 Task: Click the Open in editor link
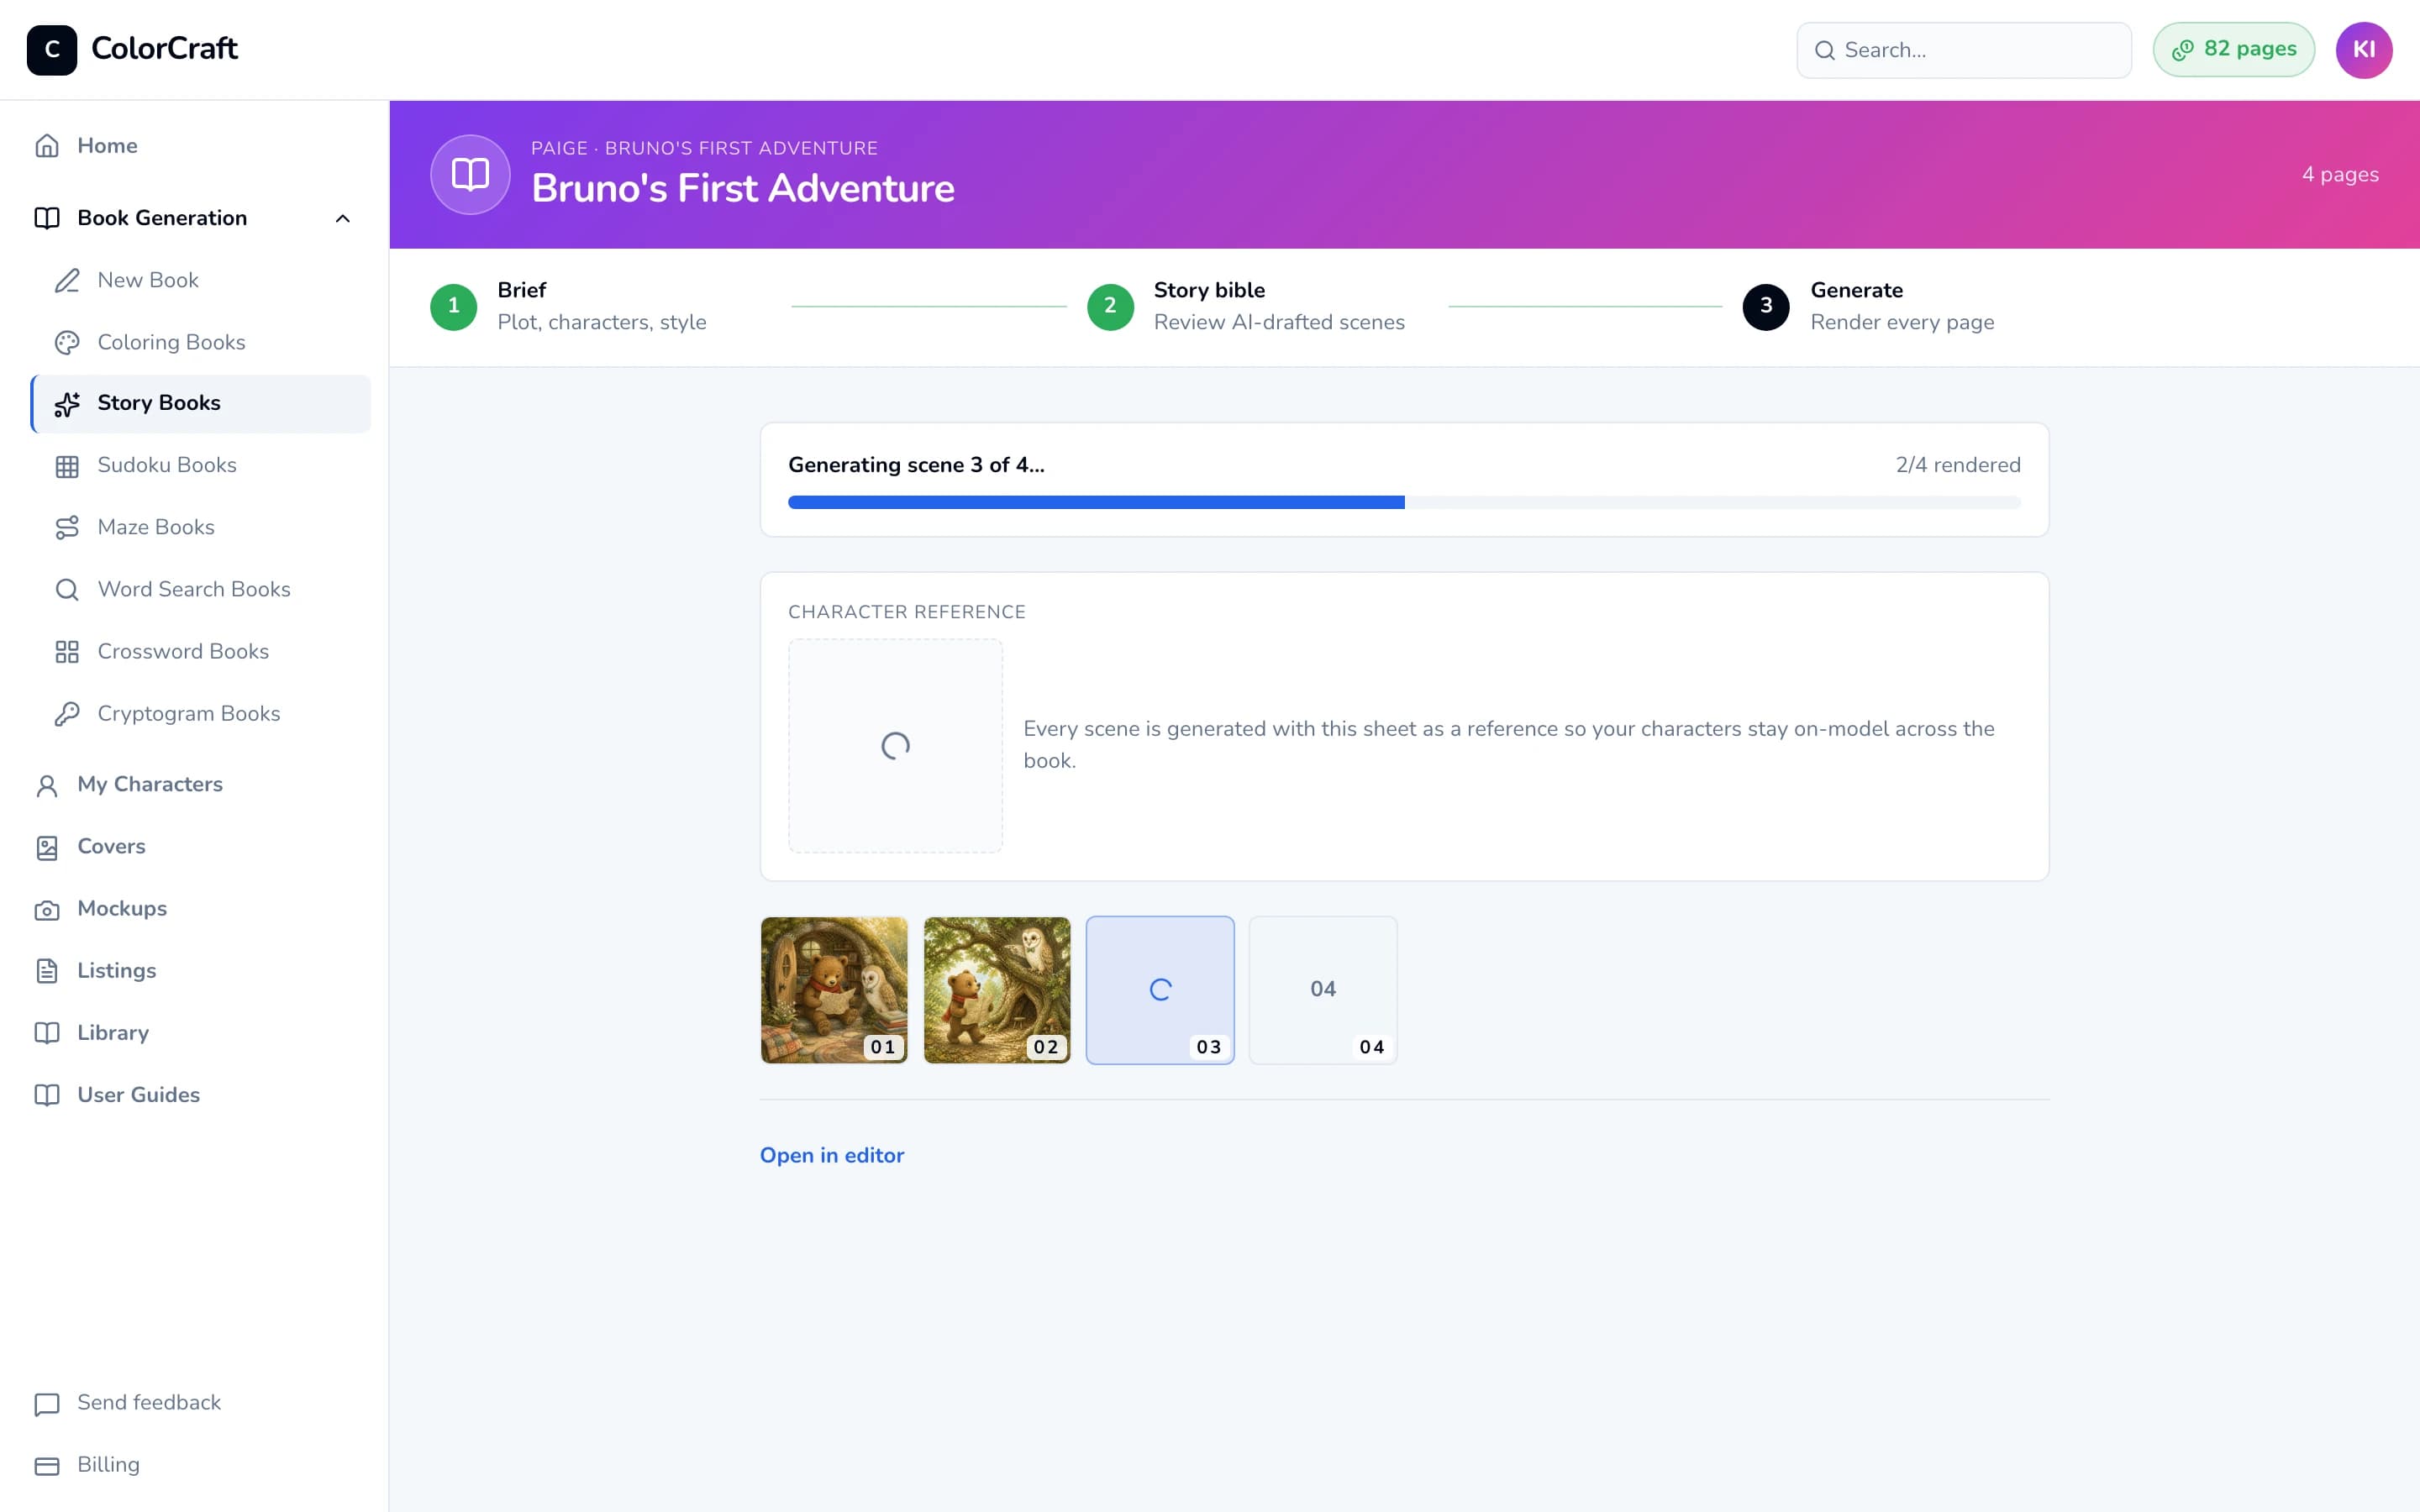(x=832, y=1155)
